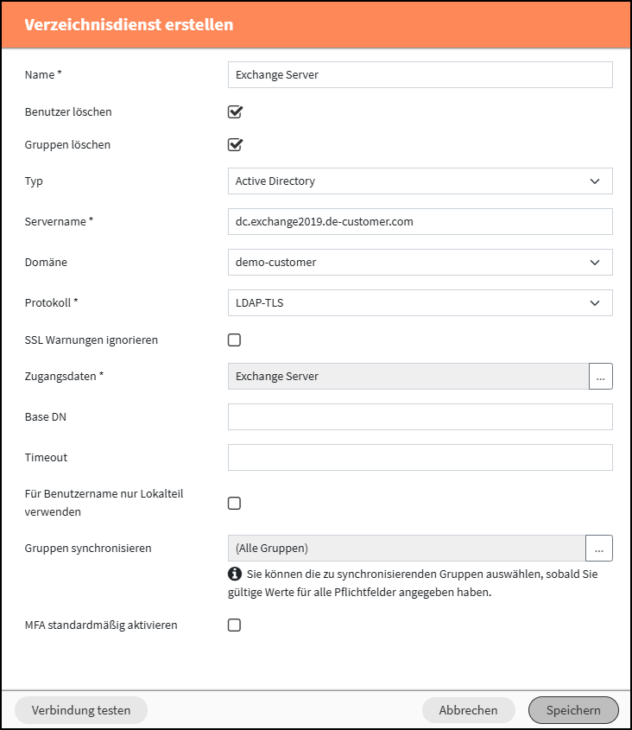Enable SSL Warnungen ignorieren checkbox
The height and width of the screenshot is (730, 632).
pyautogui.click(x=234, y=340)
